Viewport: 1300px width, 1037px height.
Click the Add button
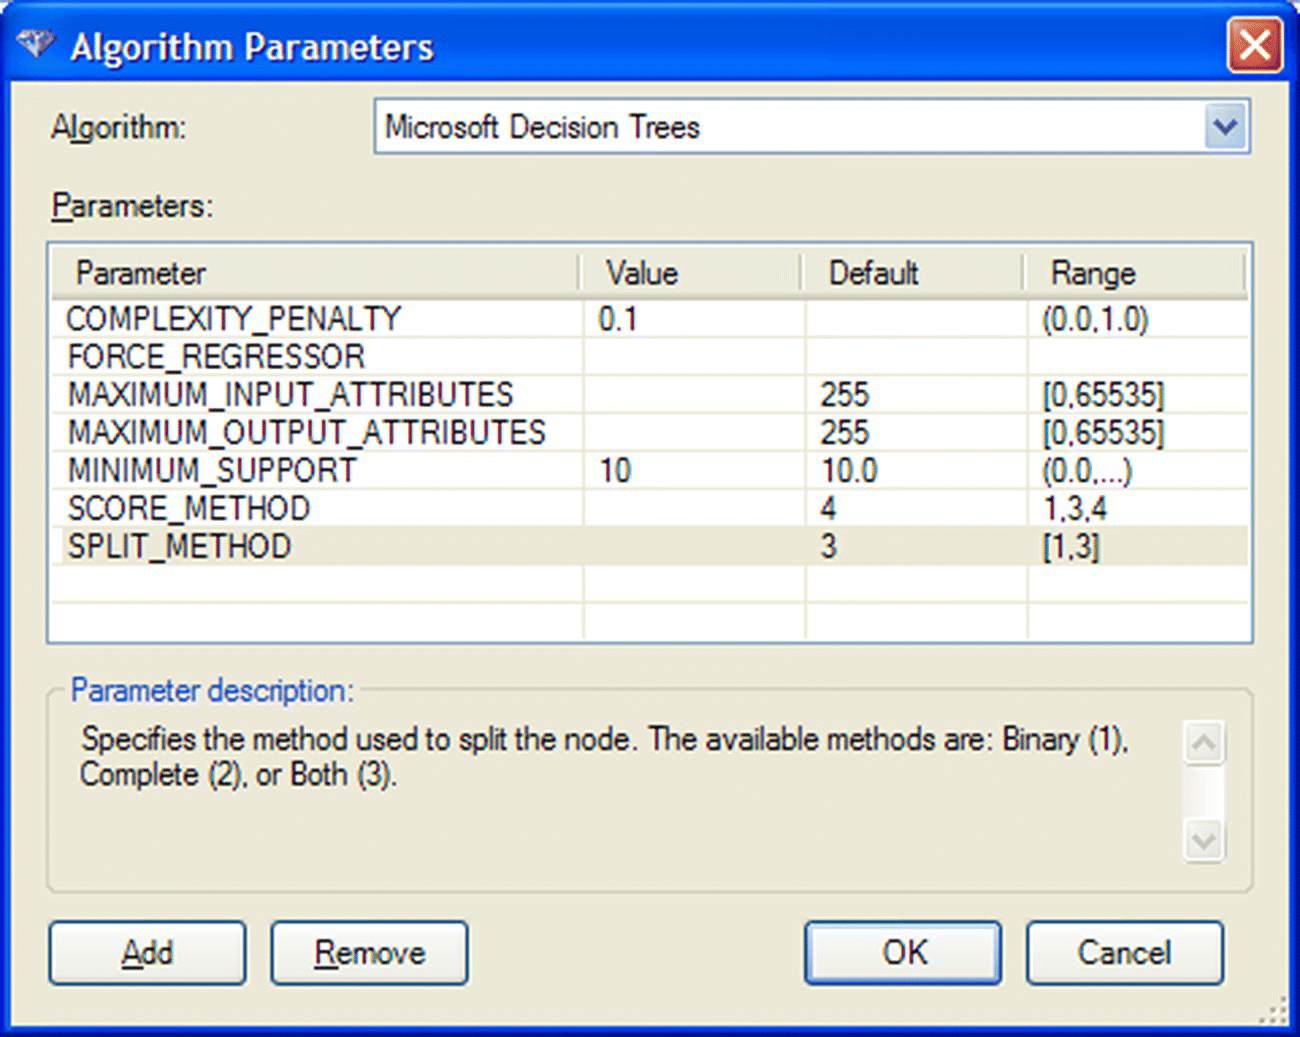coord(147,953)
